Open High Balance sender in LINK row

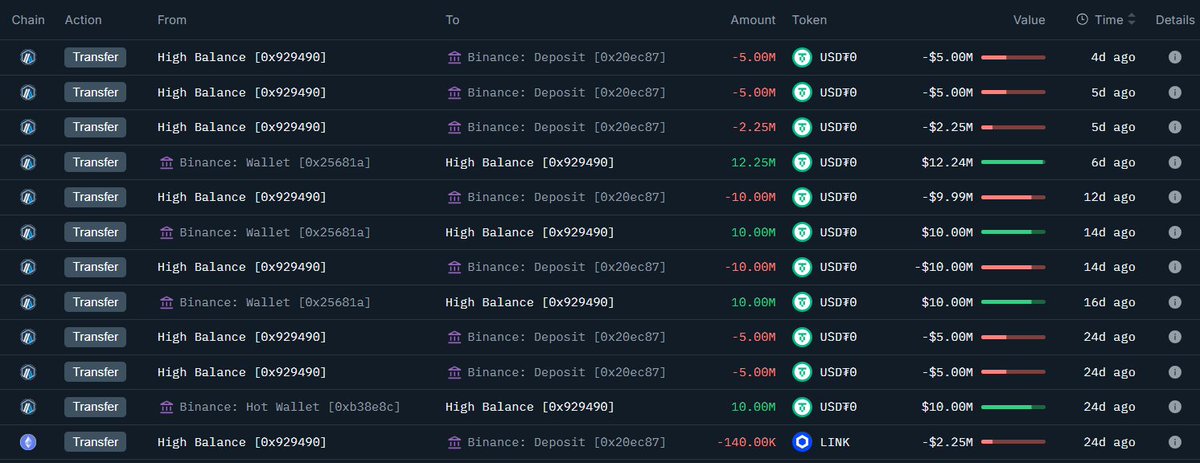pyautogui.click(x=242, y=443)
